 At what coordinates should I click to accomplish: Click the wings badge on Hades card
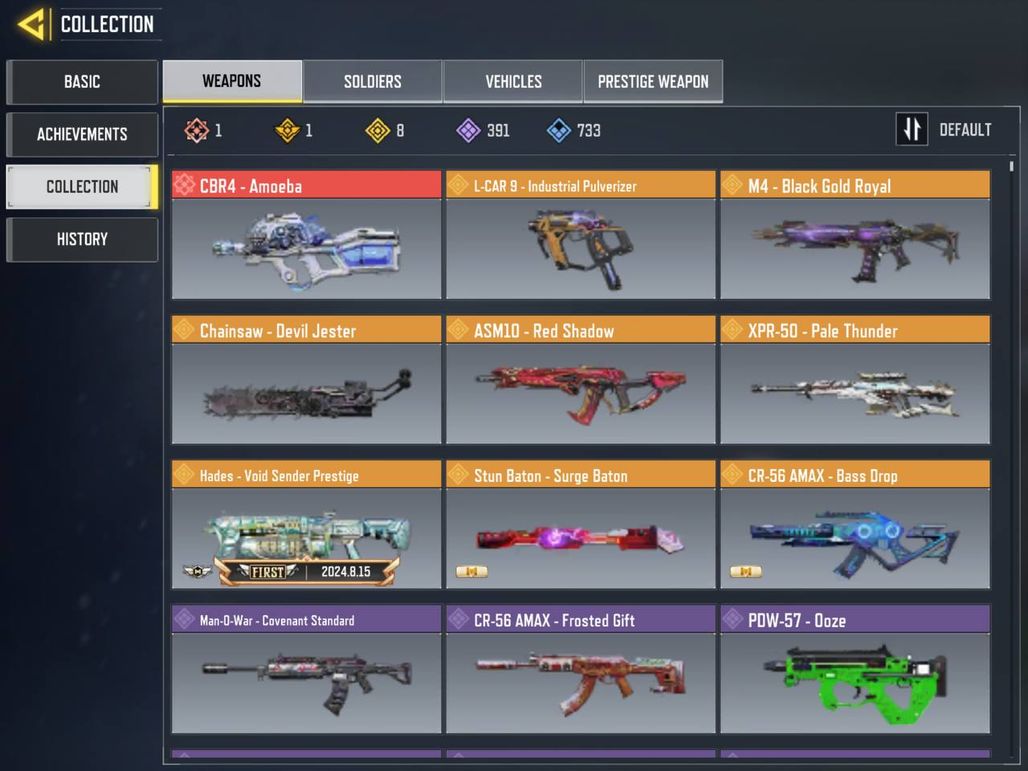tap(197, 572)
